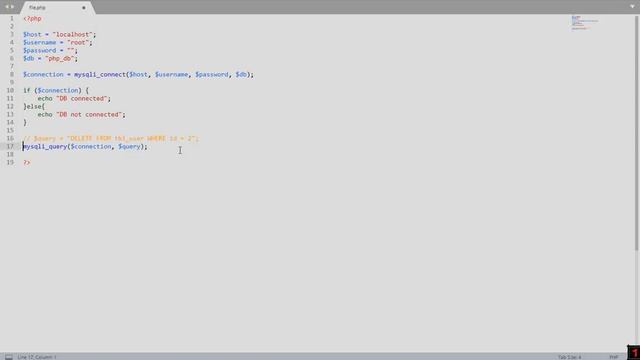The width and height of the screenshot is (640, 360).
Task: Click the next tab right arrow
Action: tap(12, 7)
